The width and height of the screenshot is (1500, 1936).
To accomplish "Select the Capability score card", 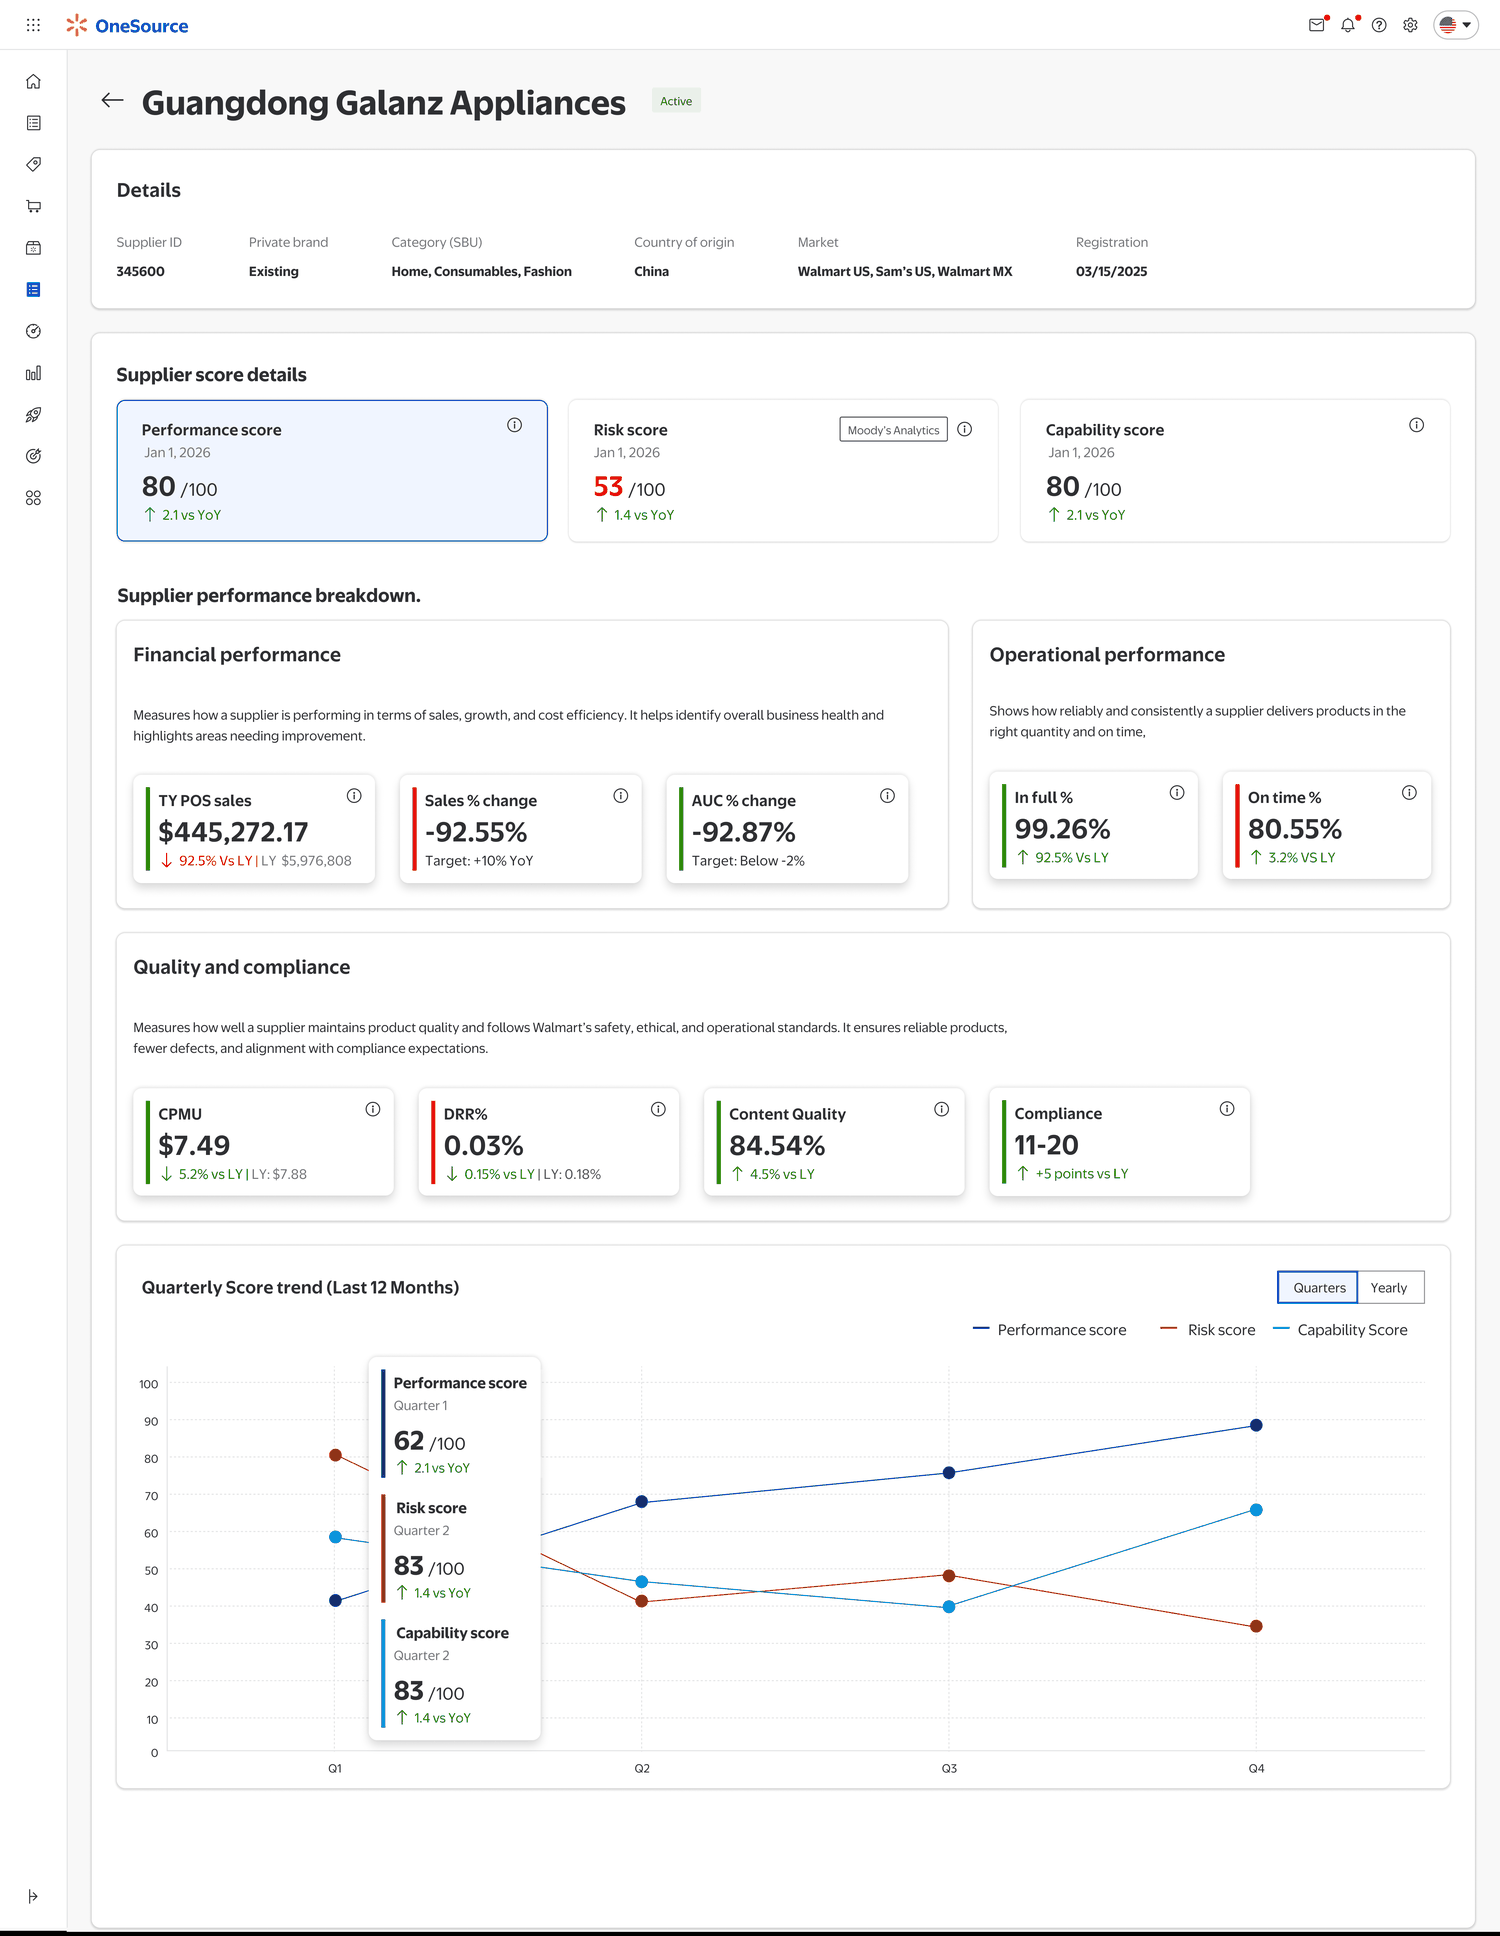I will (x=1235, y=471).
